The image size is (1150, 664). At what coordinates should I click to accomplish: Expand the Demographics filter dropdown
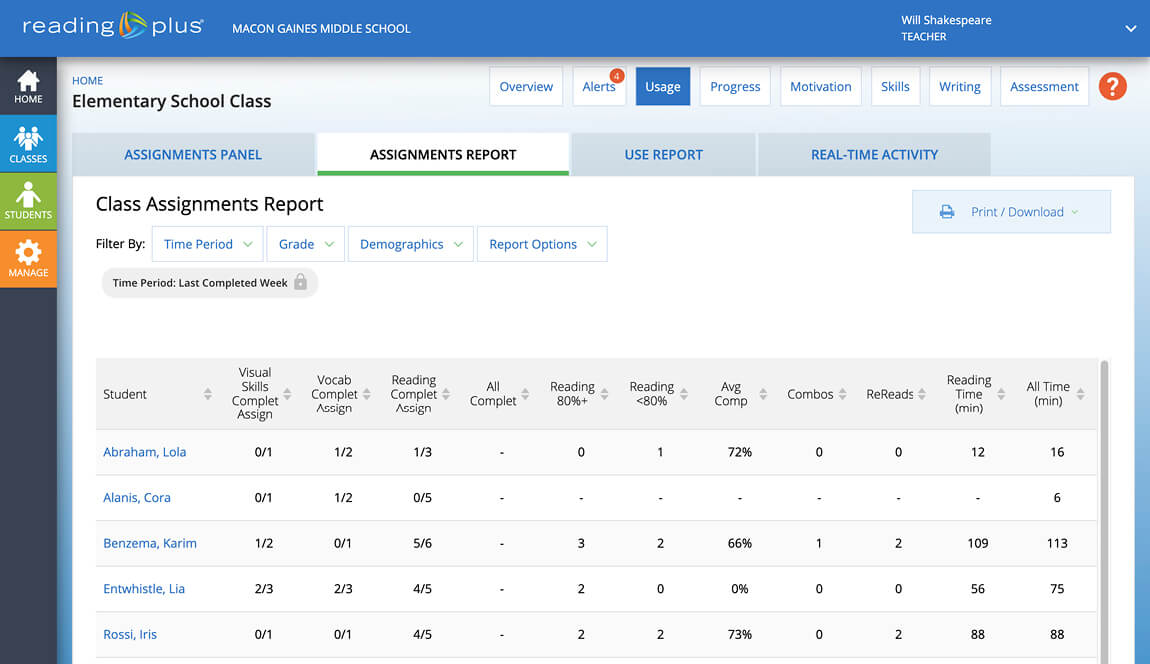[410, 244]
